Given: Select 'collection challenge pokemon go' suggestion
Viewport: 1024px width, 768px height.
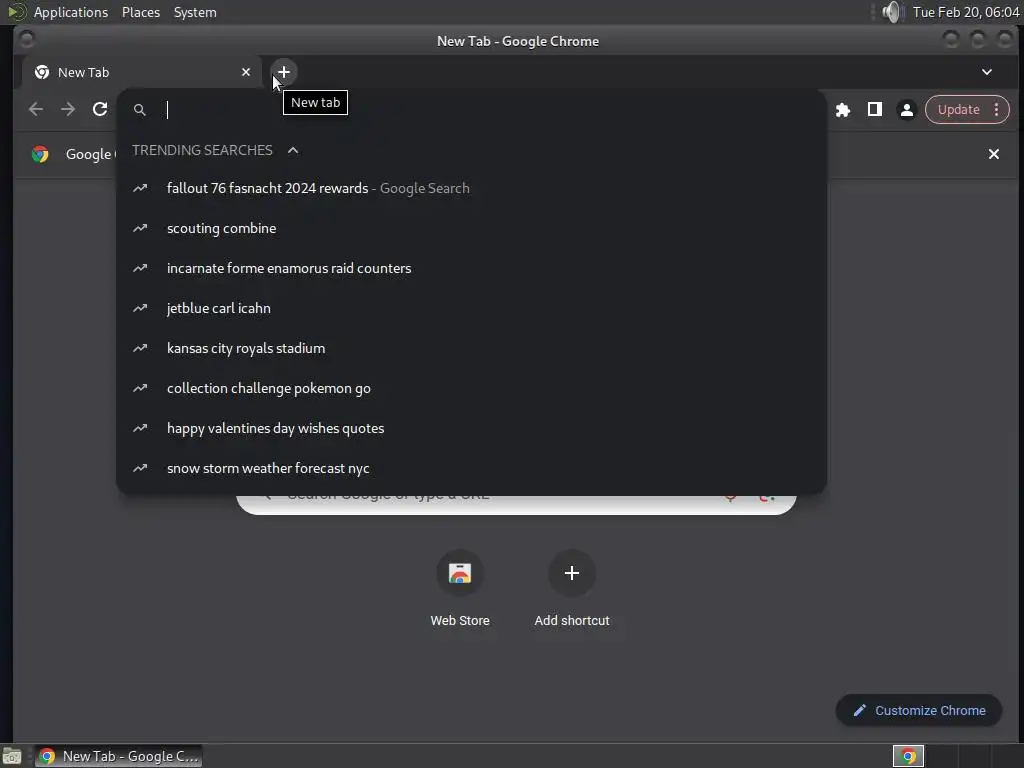Looking at the screenshot, I should click(x=472, y=388).
